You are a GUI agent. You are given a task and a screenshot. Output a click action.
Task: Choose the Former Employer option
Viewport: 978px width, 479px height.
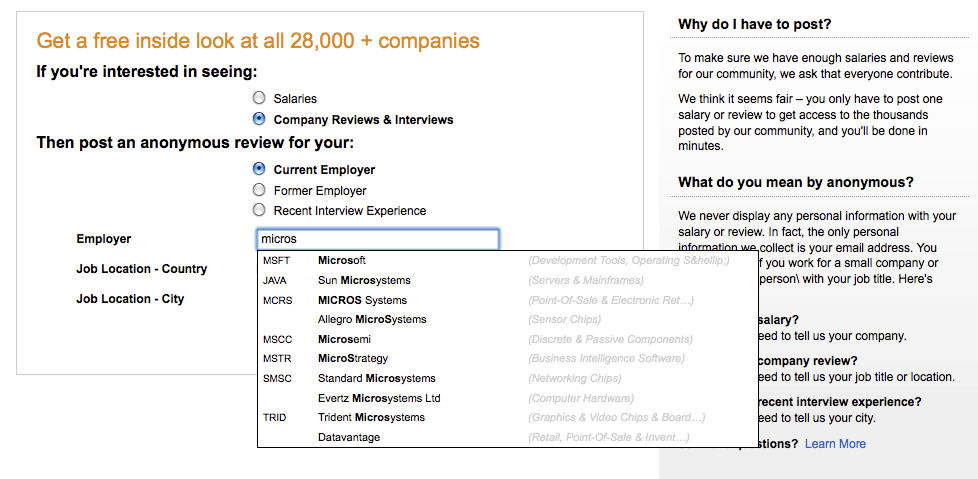(259, 190)
